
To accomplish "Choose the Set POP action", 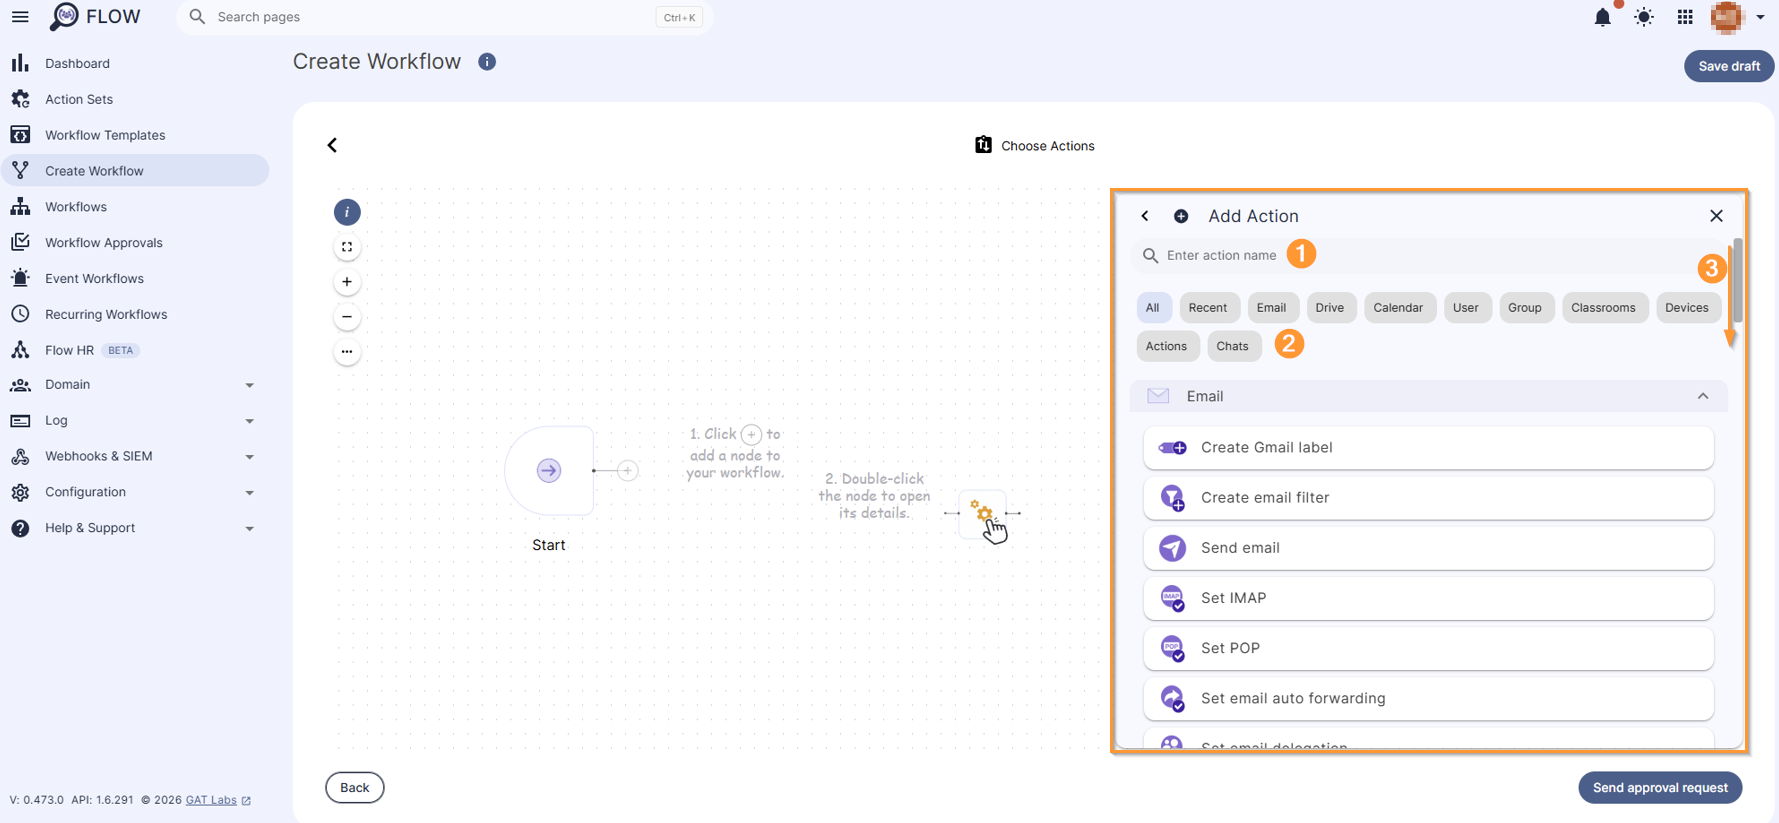I will coord(1428,648).
